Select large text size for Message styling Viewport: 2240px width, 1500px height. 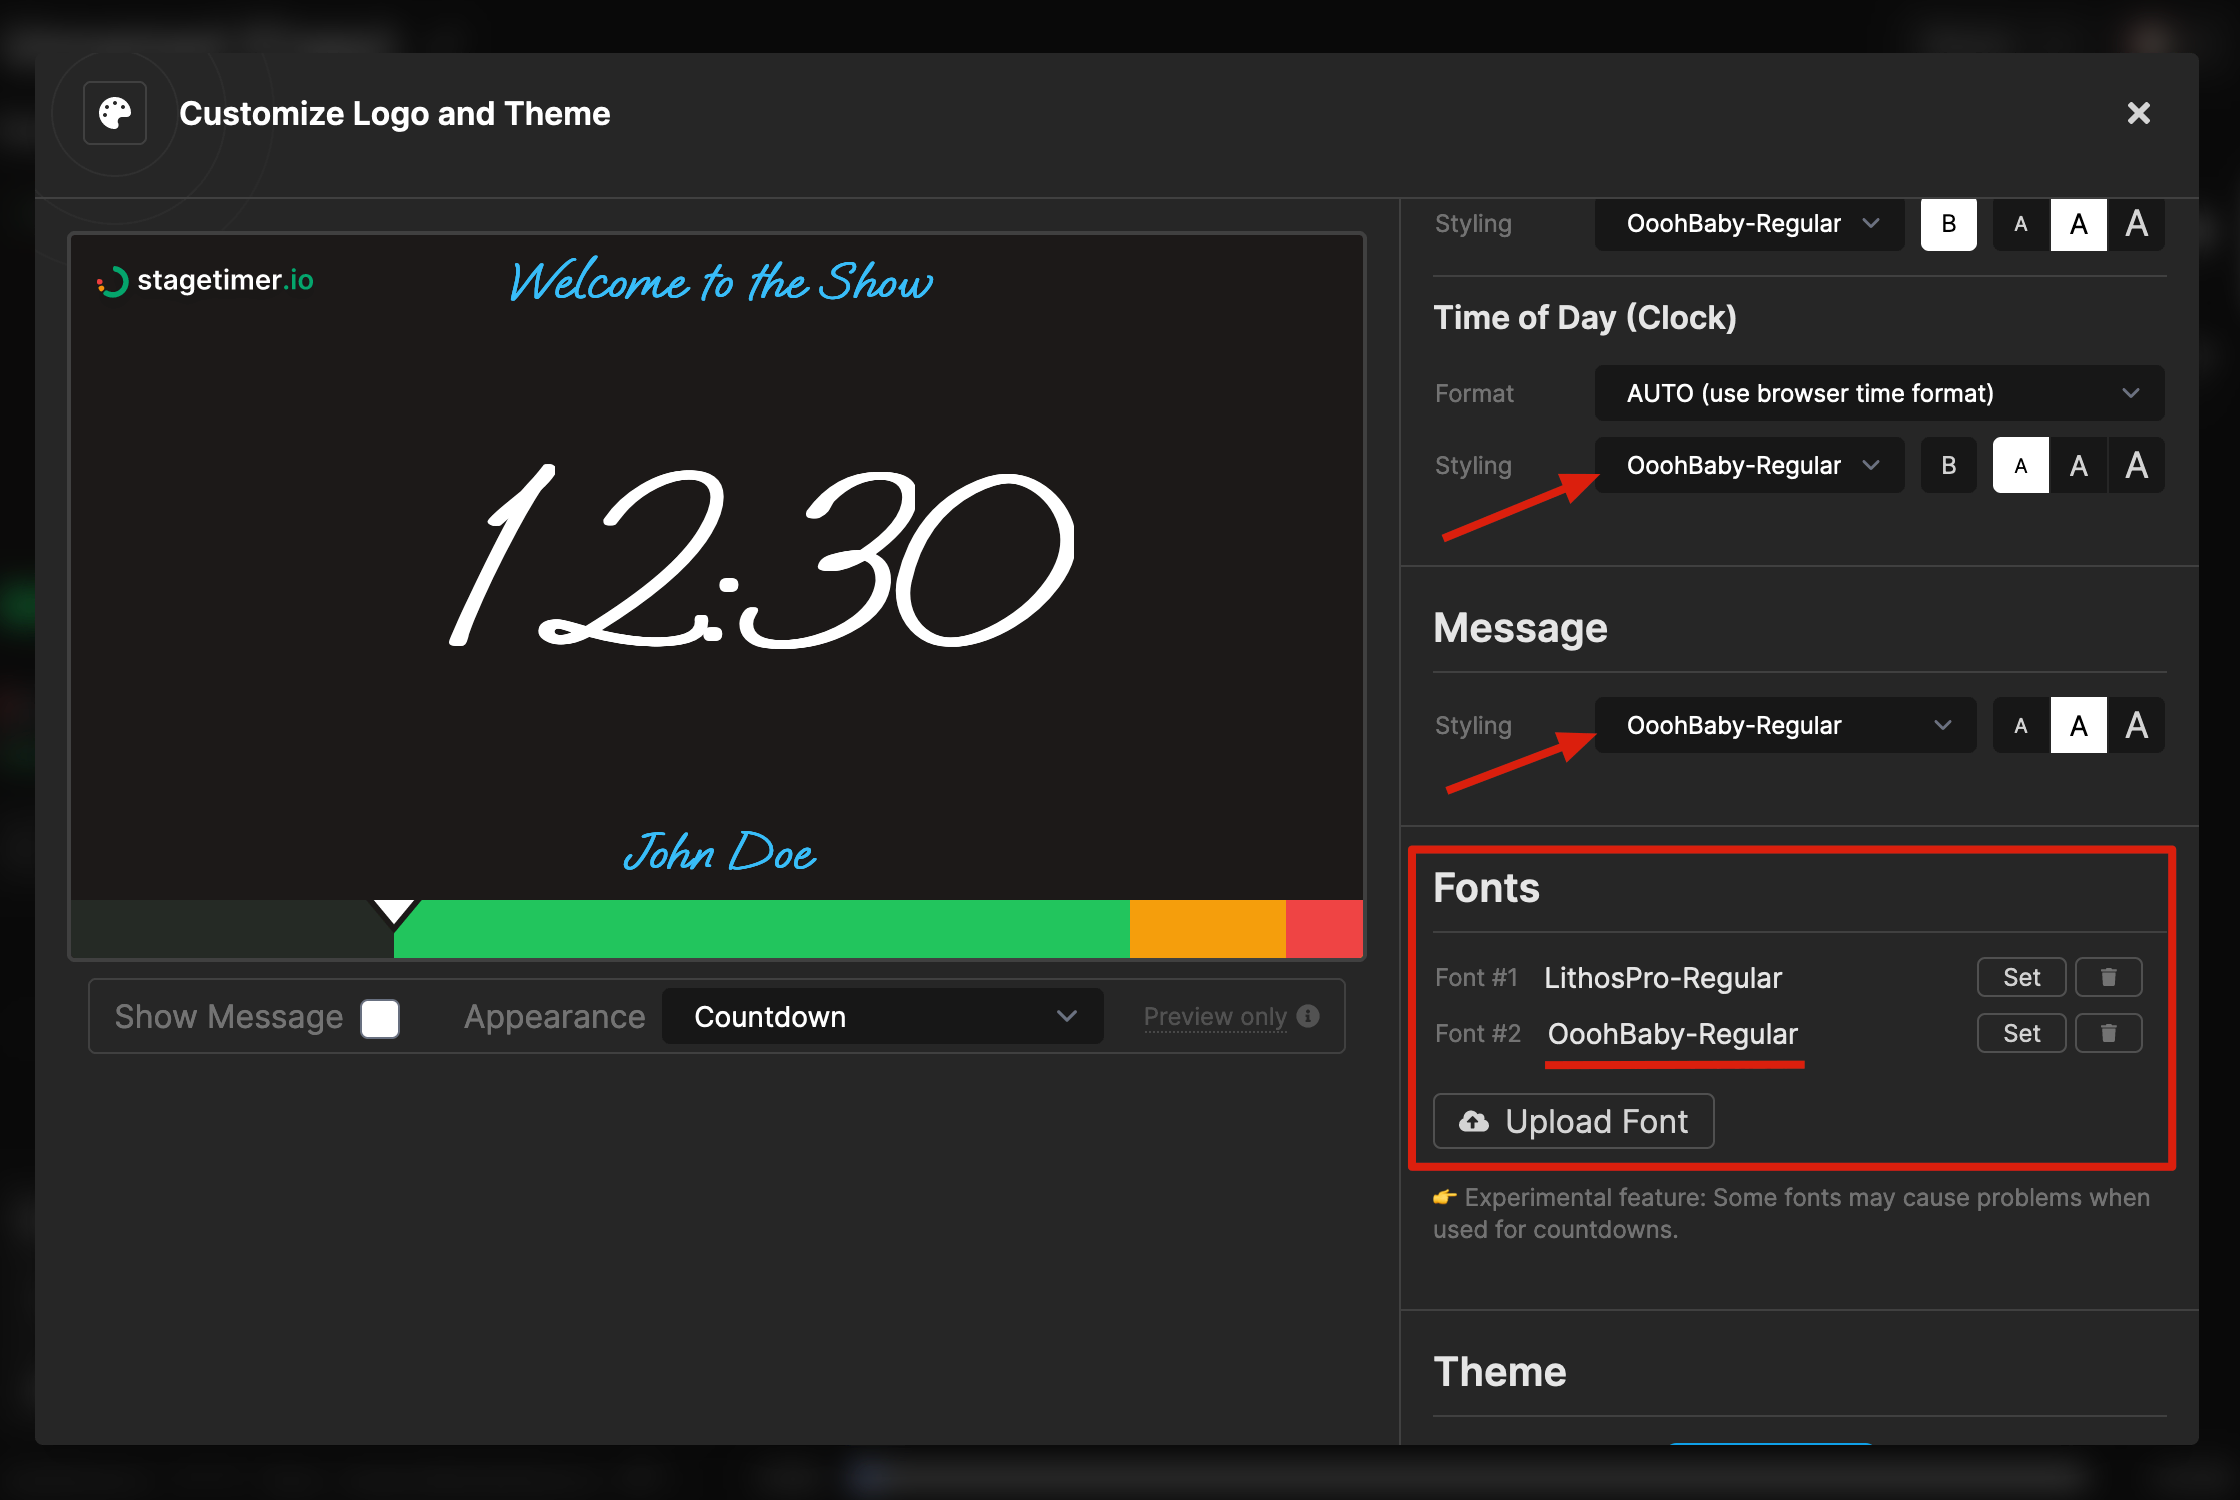pos(2136,725)
